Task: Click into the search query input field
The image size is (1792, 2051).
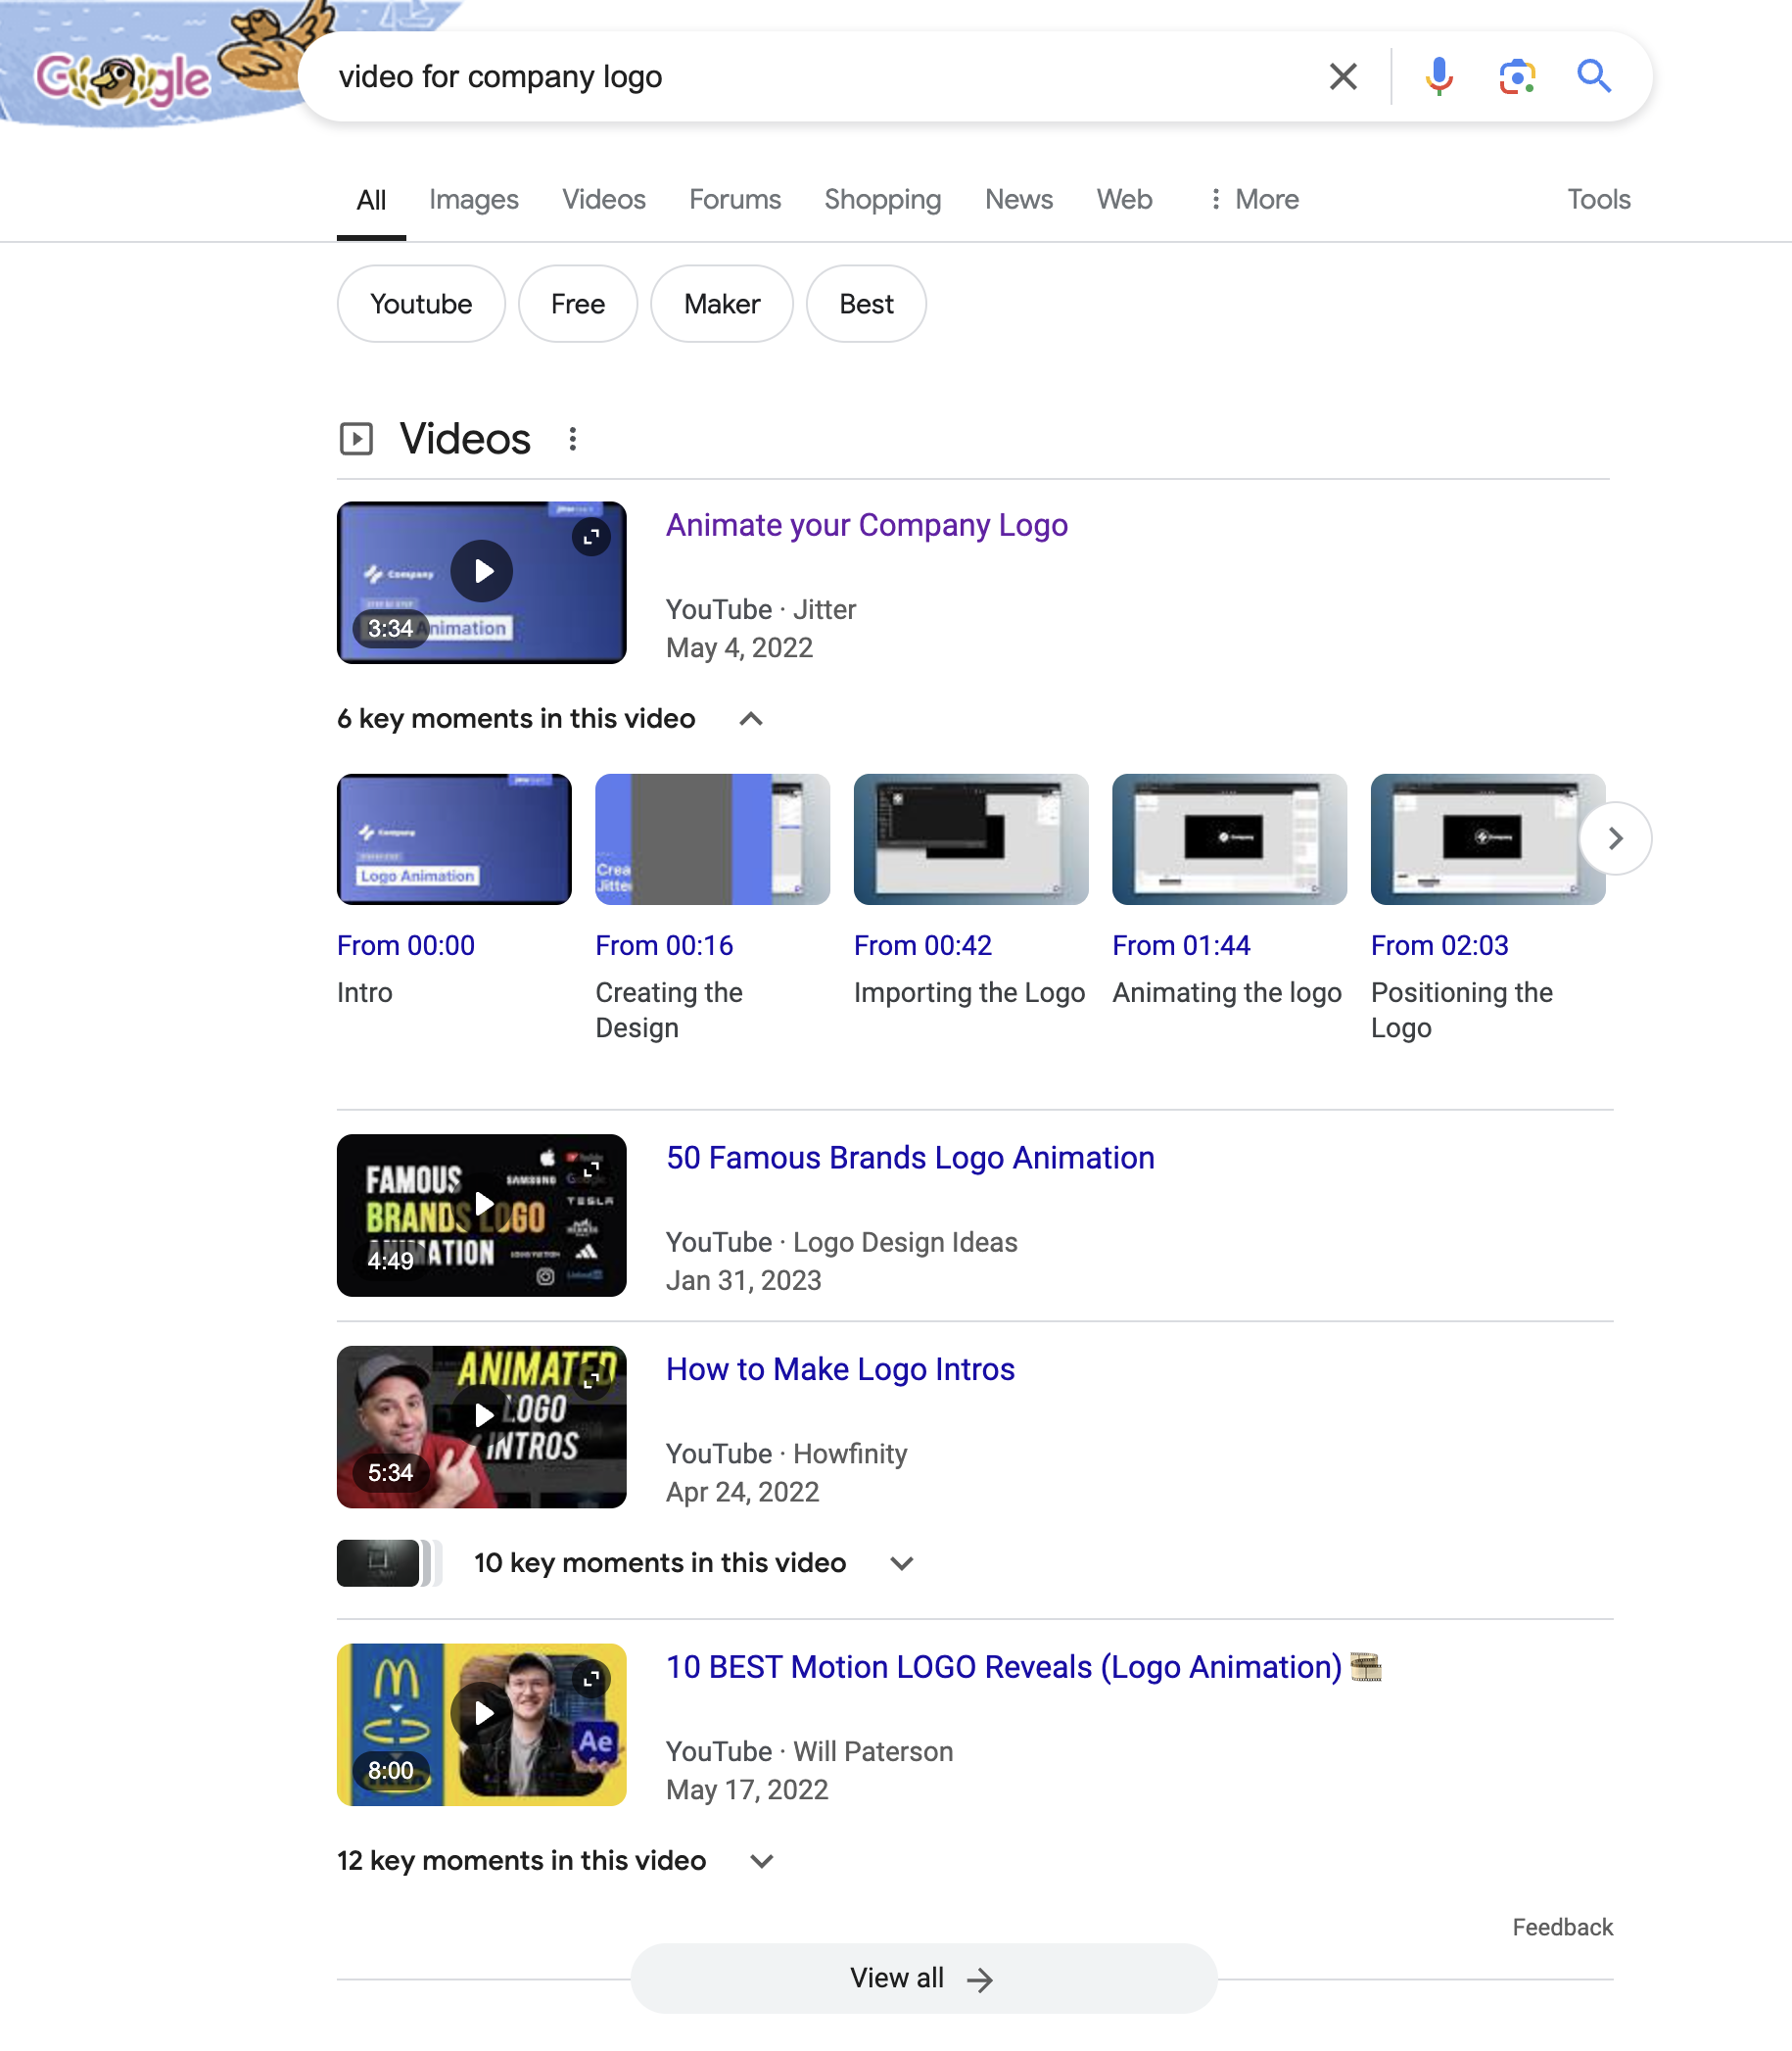Action: pos(815,77)
